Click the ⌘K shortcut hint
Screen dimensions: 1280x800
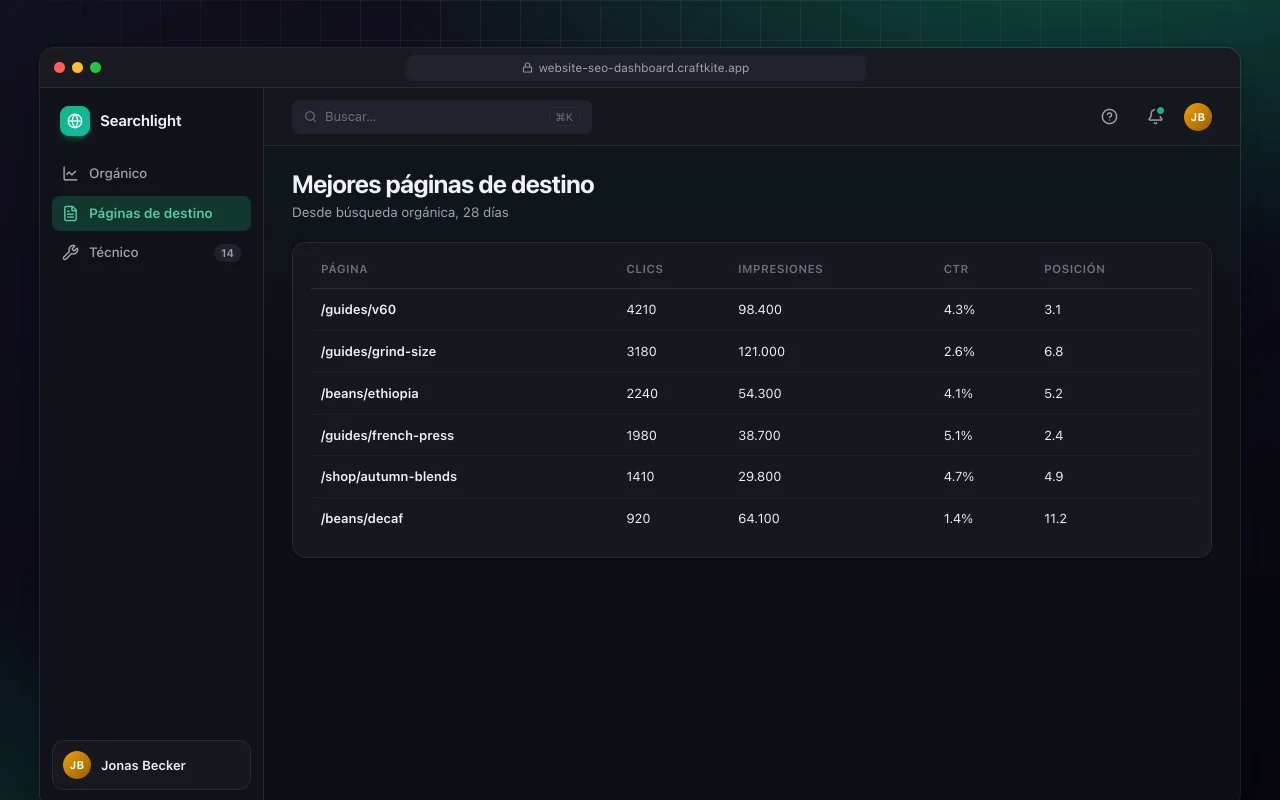pos(564,117)
